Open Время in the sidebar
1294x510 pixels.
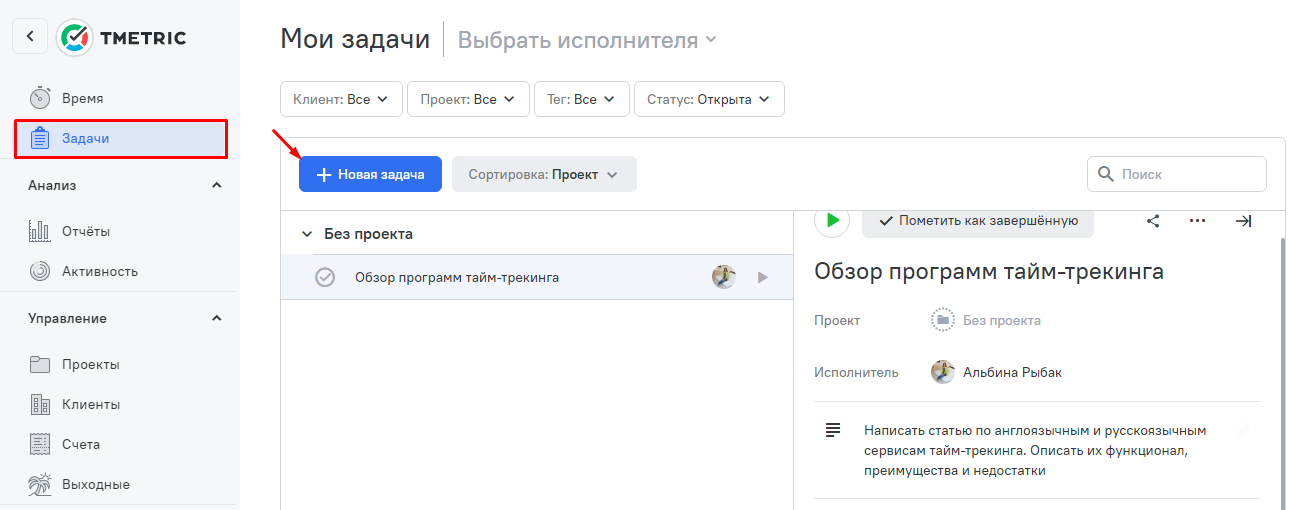(82, 98)
